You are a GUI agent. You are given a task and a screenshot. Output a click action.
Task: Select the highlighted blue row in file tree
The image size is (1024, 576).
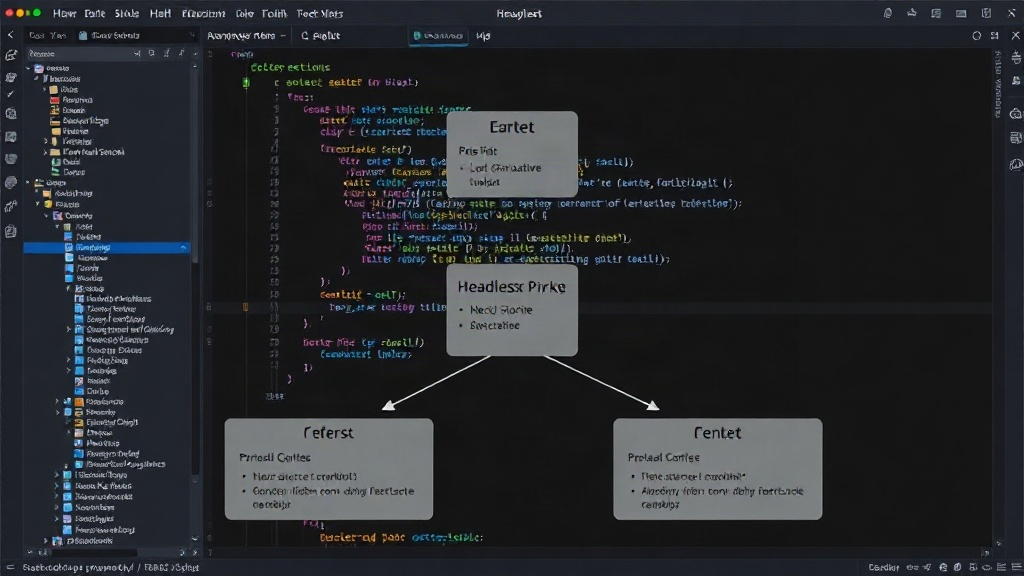(x=107, y=248)
